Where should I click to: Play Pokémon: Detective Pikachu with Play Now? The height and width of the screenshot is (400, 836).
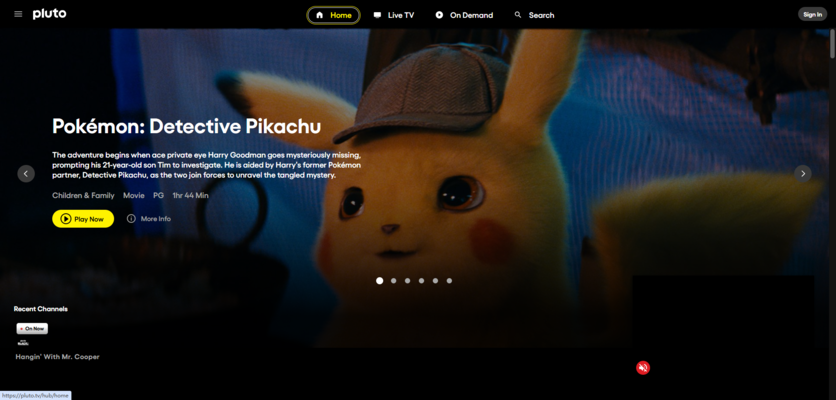tap(83, 219)
